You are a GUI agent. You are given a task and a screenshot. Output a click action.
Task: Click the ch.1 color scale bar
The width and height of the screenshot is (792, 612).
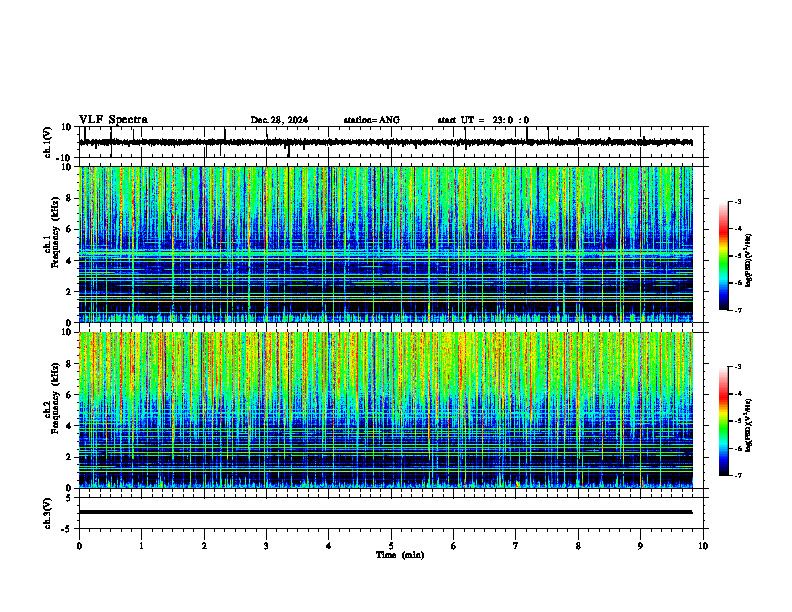pos(724,256)
